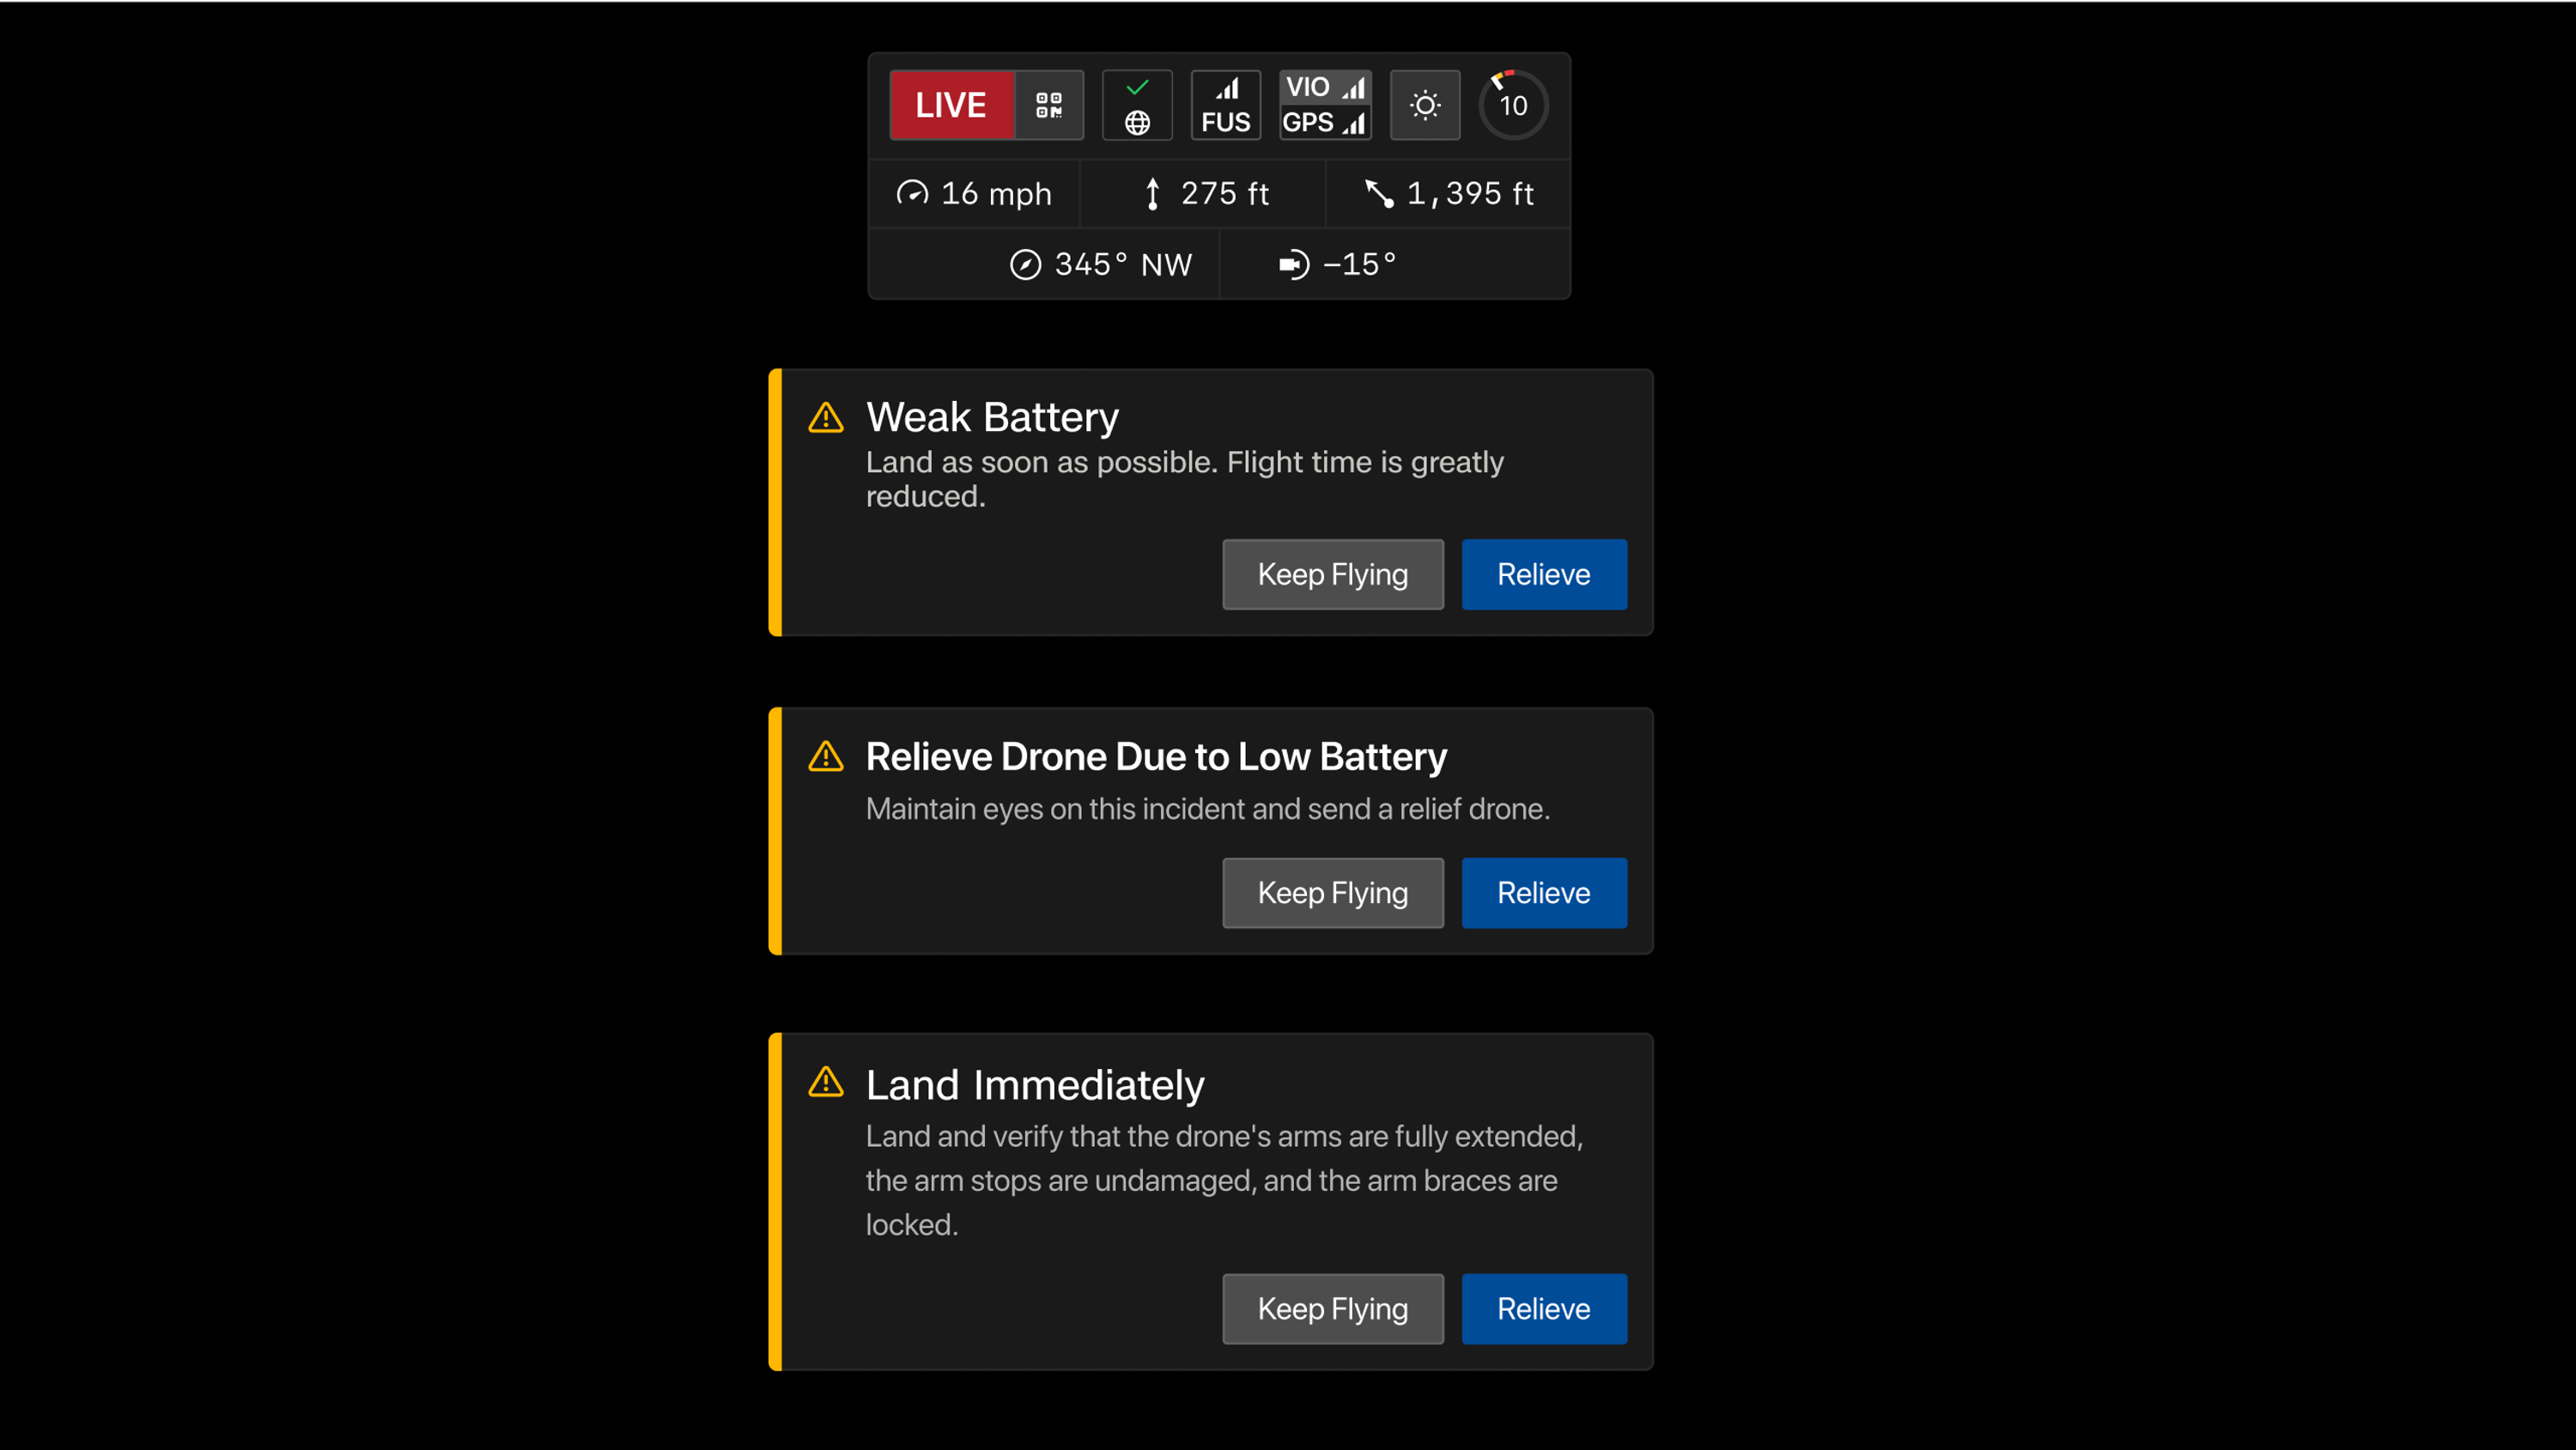
Task: Click 'Maintain eyes on this incident' message
Action: 1208,809
